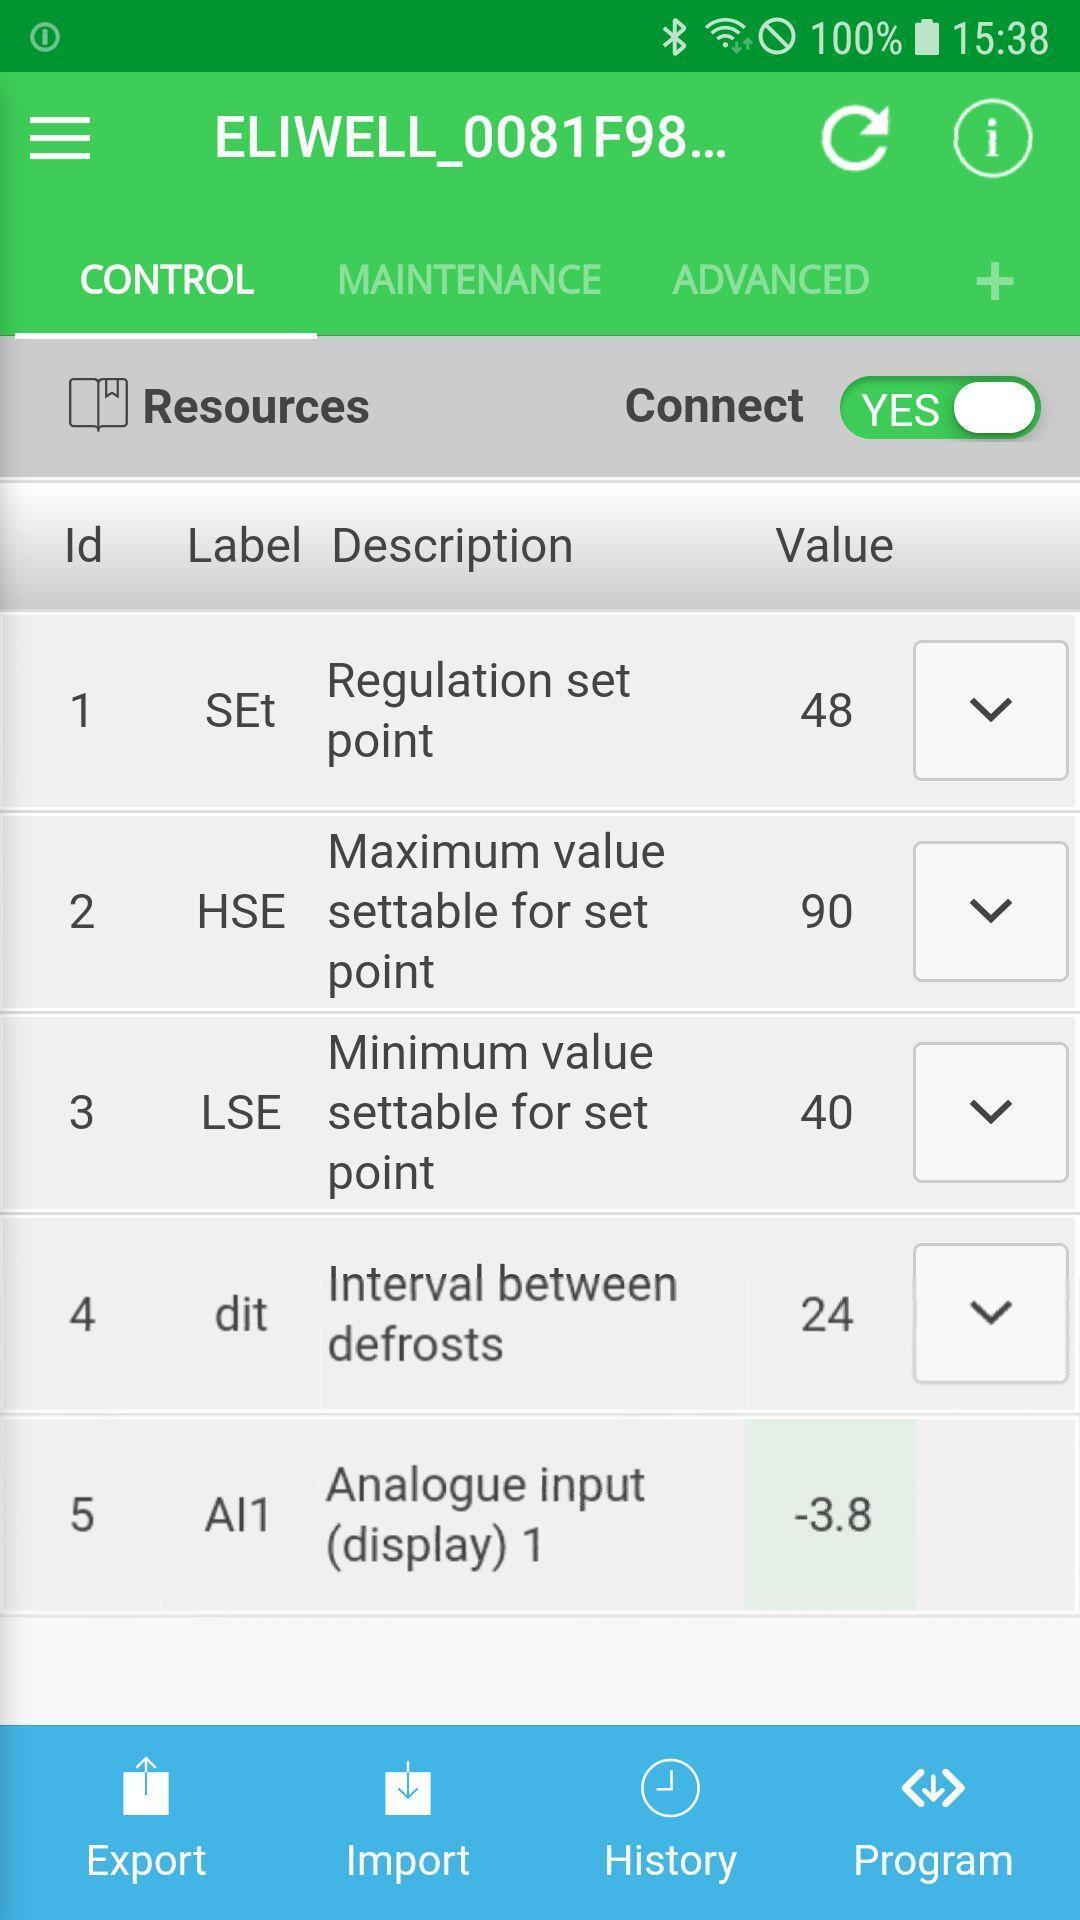Tap the Export icon
The image size is (1080, 1920).
(146, 1788)
